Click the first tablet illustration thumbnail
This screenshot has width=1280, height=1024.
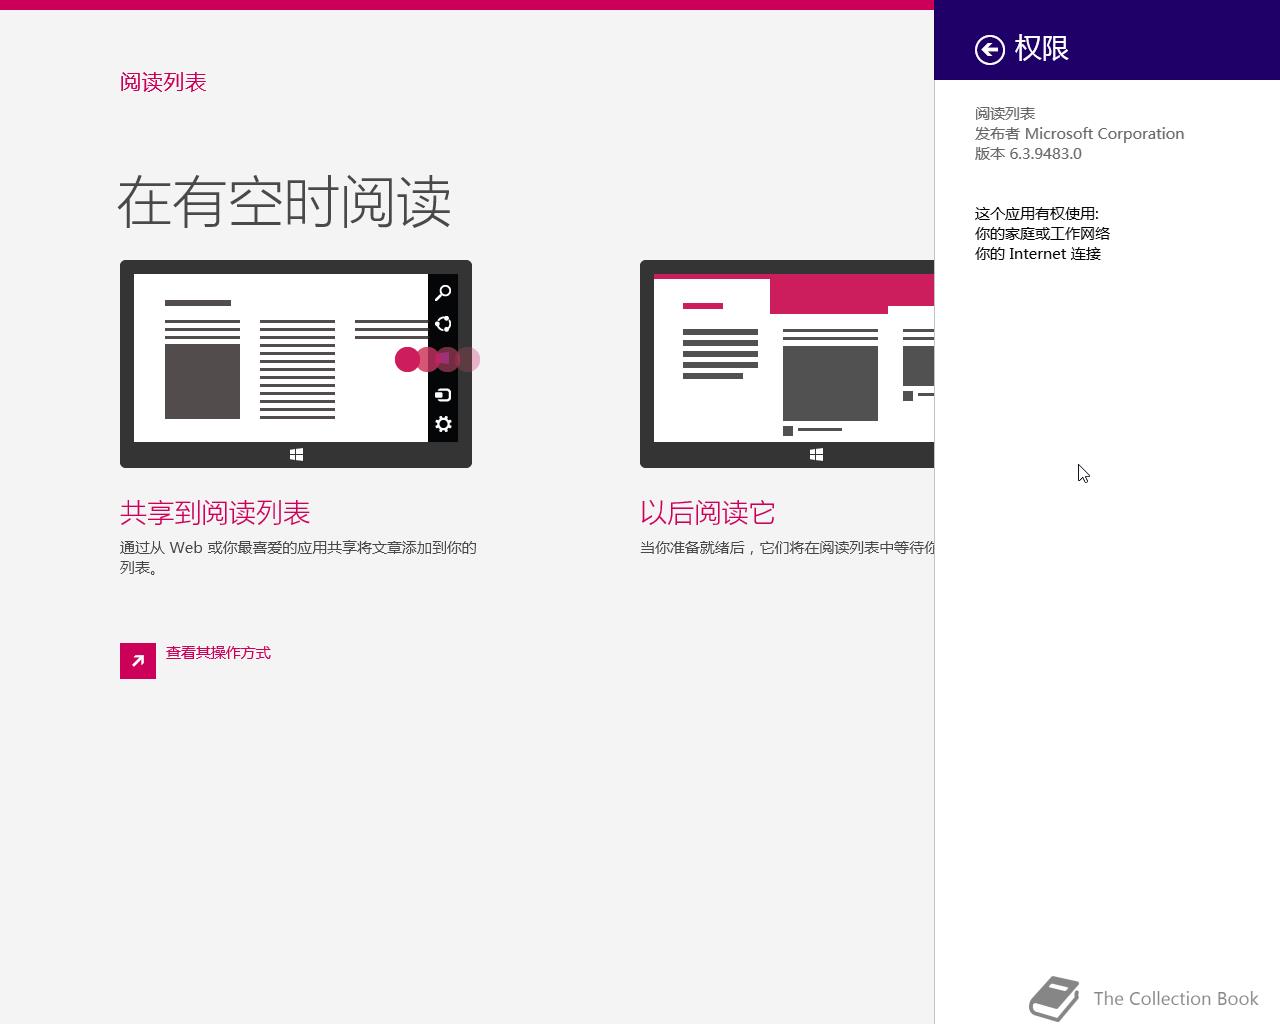click(296, 364)
